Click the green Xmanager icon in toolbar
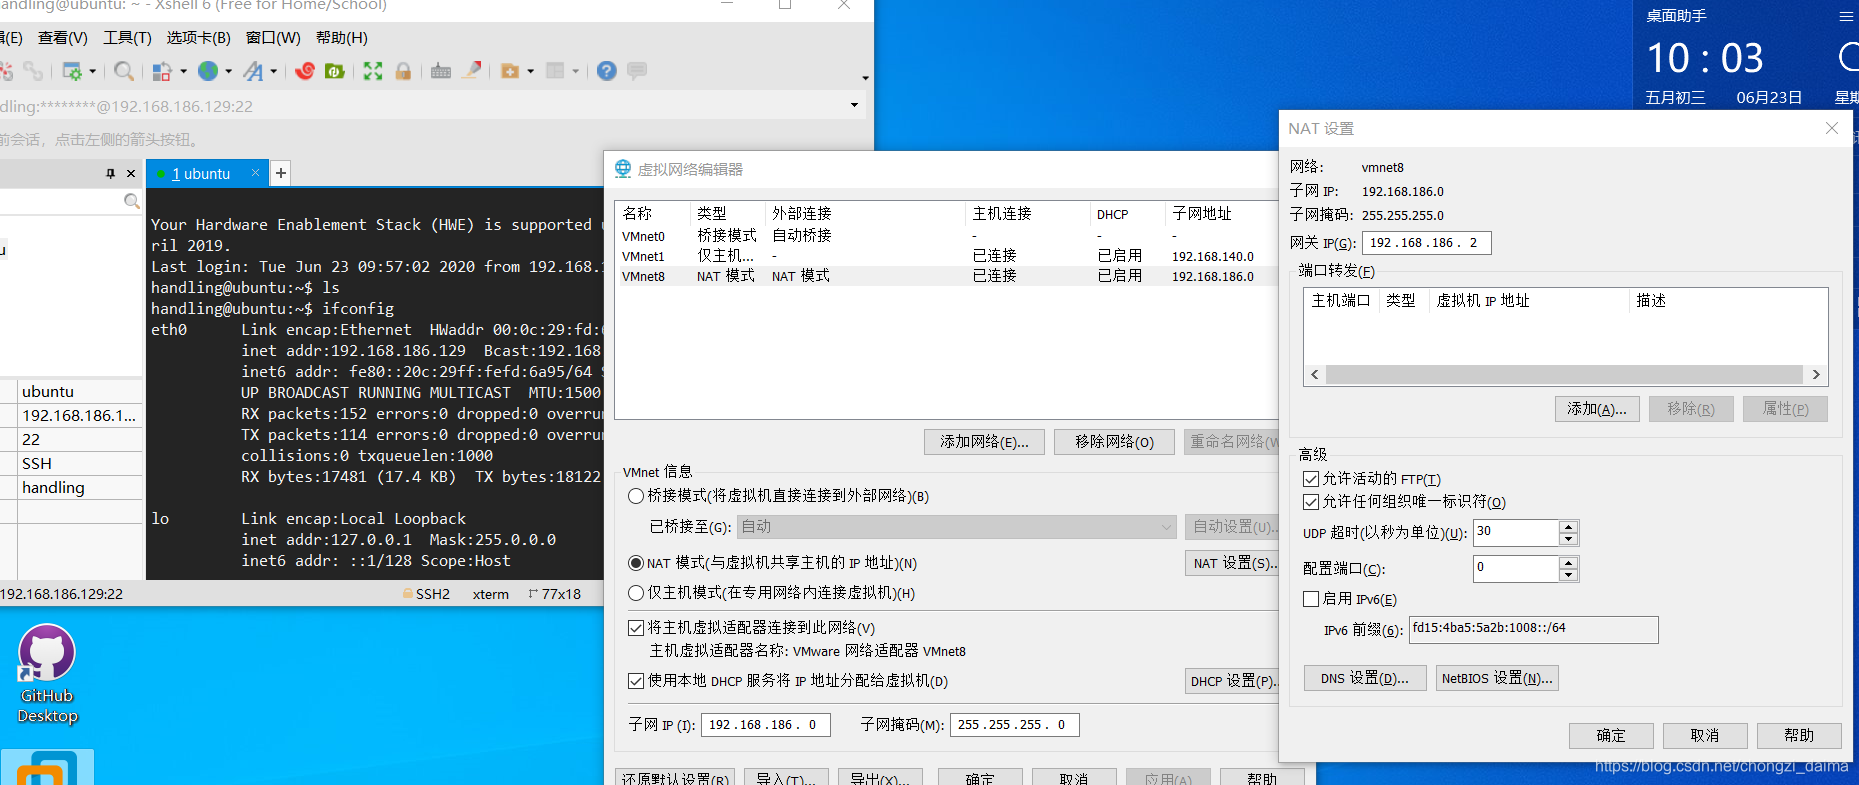 pos(335,71)
